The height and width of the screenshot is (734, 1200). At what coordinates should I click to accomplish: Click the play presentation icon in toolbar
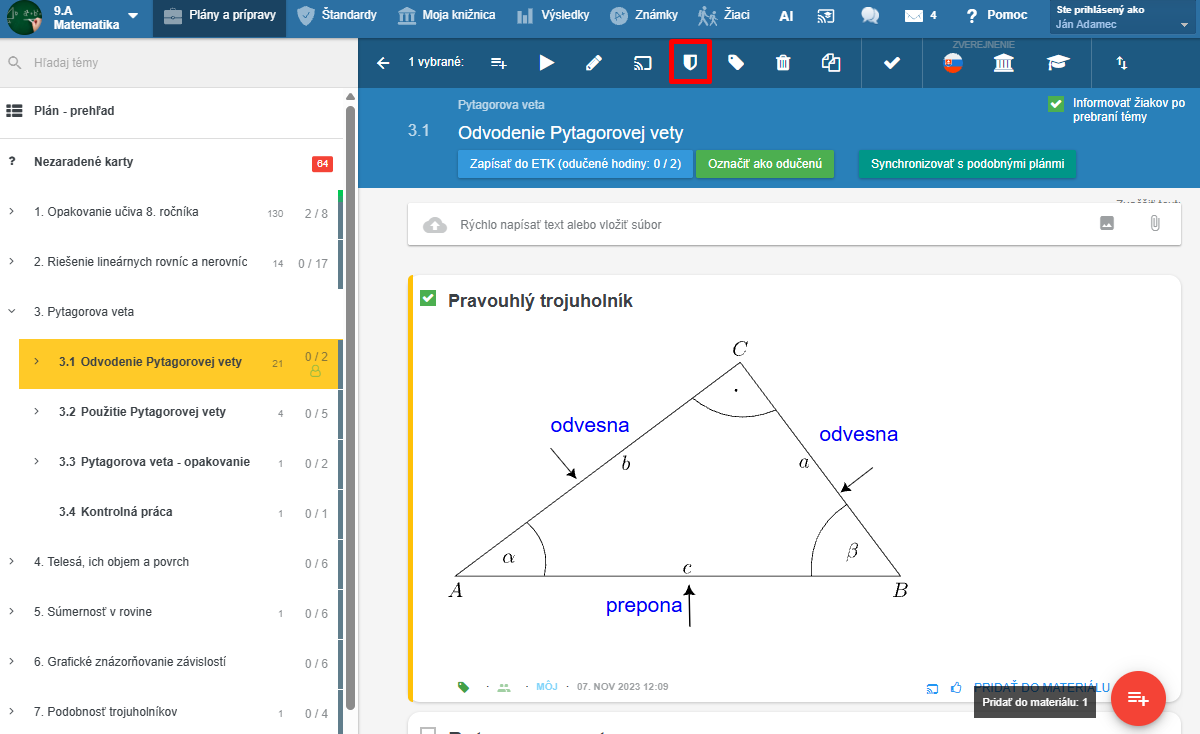pyautogui.click(x=546, y=63)
